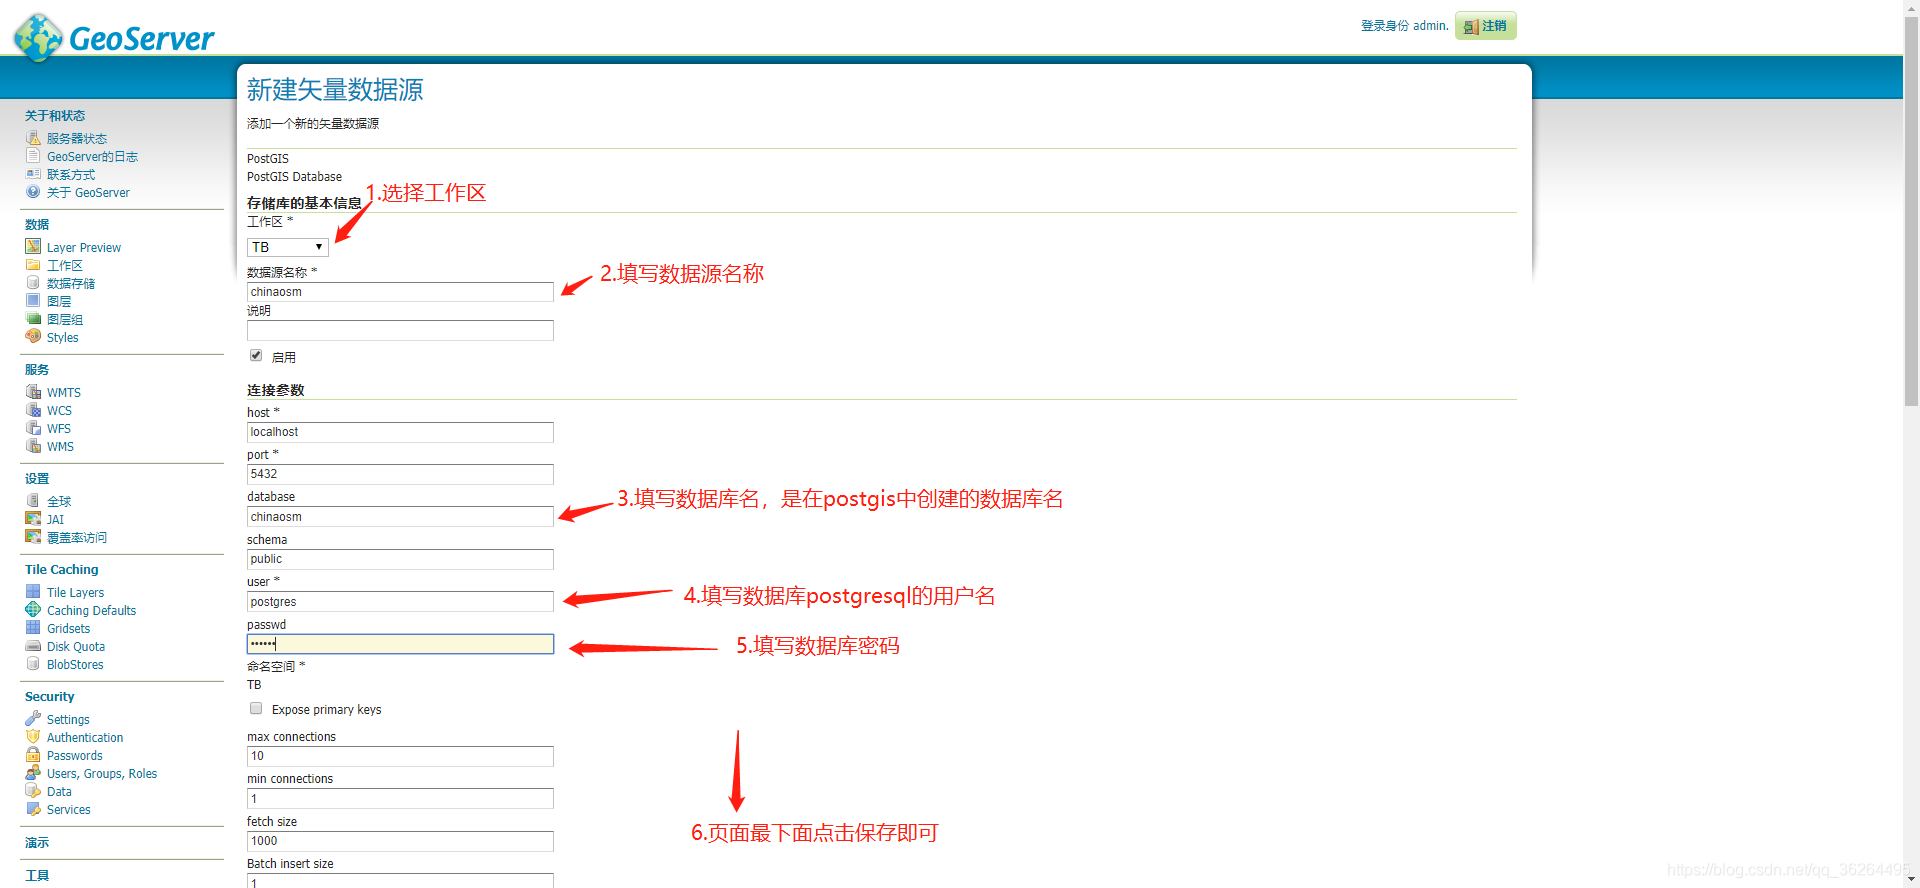Click the Styles palette icon

pyautogui.click(x=33, y=337)
